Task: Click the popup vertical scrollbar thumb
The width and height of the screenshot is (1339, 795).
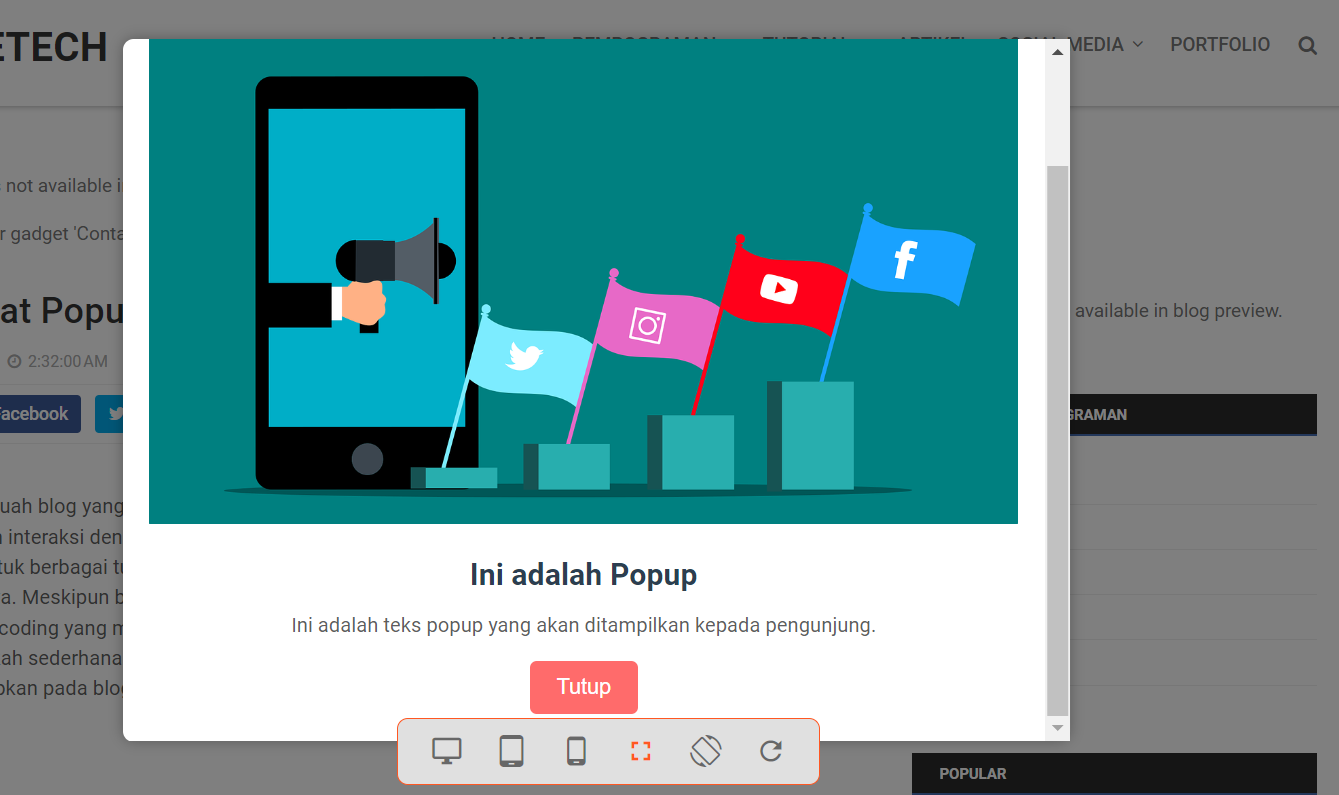Action: [x=1057, y=440]
